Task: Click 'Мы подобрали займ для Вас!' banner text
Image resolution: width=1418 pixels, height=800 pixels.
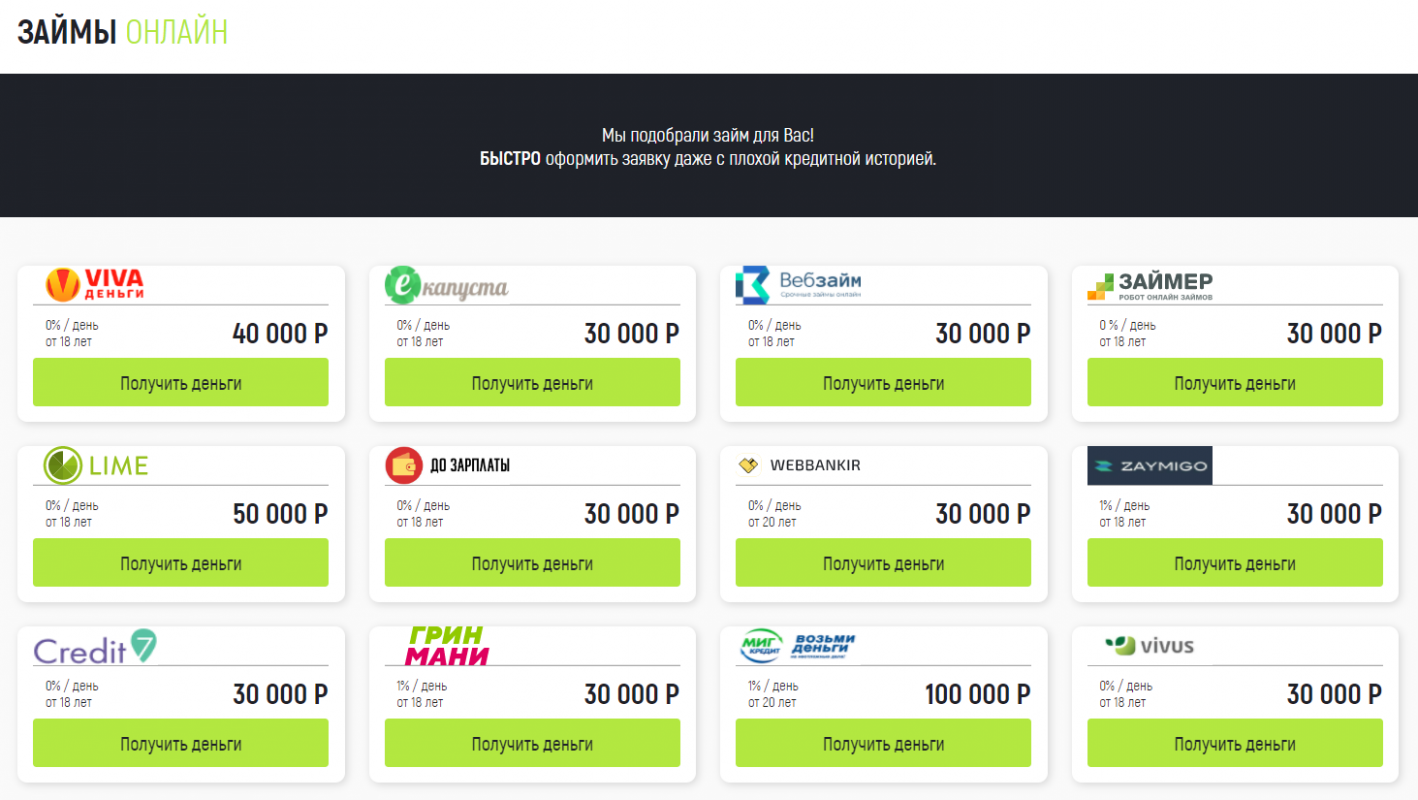Action: 708,135
